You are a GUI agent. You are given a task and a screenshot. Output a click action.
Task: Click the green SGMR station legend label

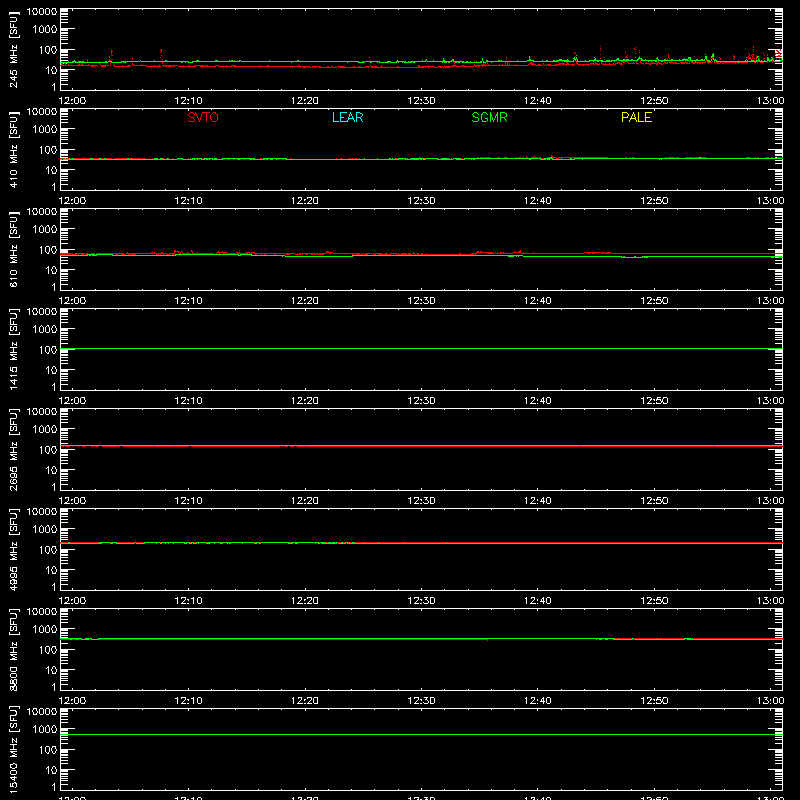pos(489,117)
